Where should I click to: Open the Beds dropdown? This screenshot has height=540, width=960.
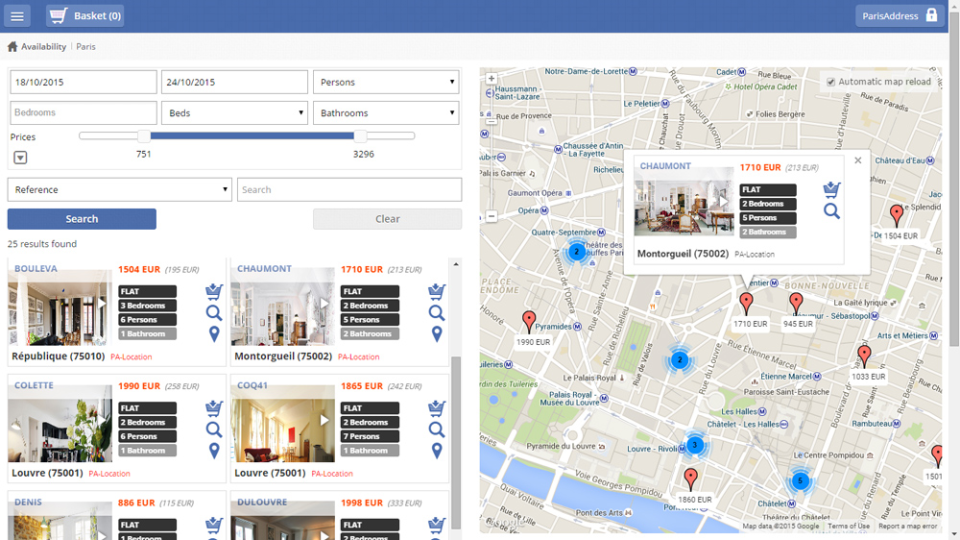[234, 113]
